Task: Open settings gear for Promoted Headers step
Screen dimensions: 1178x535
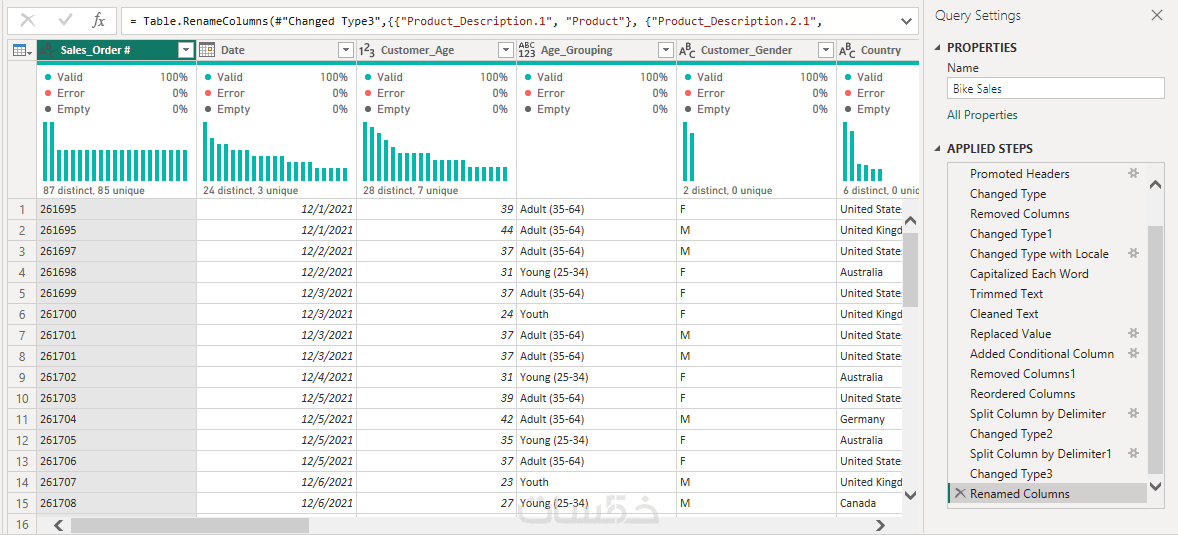Action: click(x=1133, y=173)
